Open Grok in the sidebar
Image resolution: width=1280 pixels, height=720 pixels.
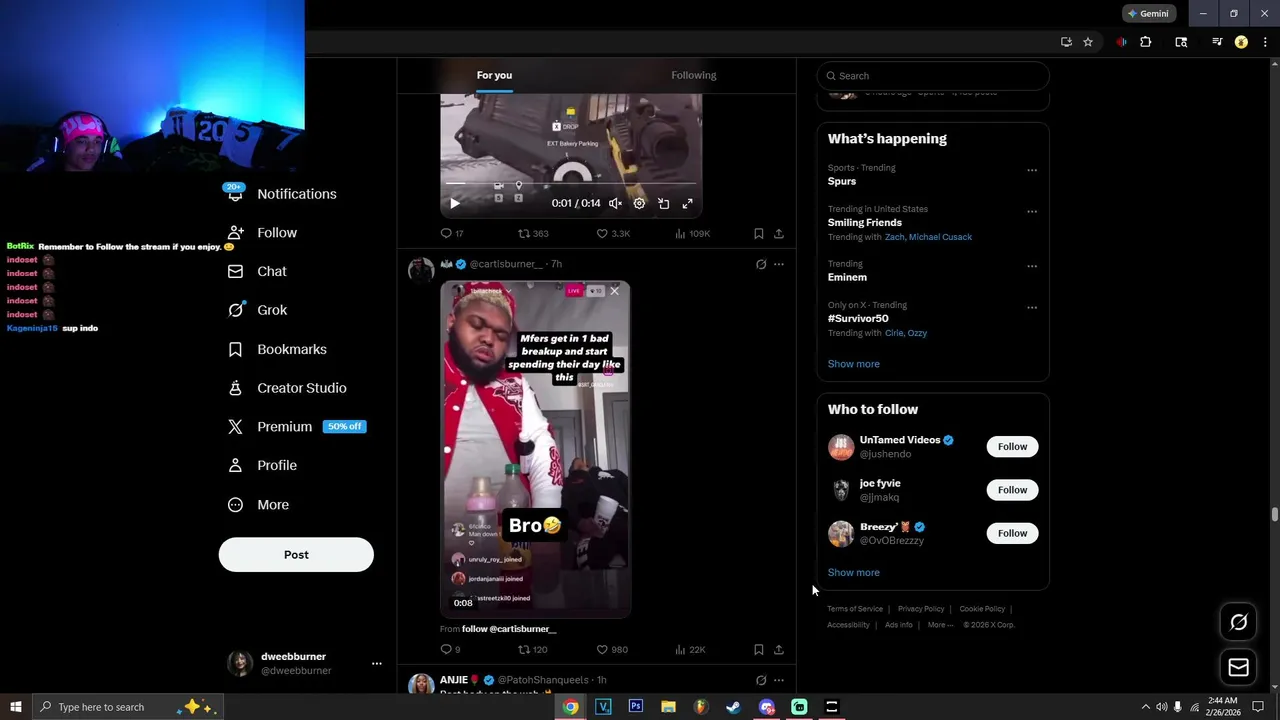tap(257, 310)
